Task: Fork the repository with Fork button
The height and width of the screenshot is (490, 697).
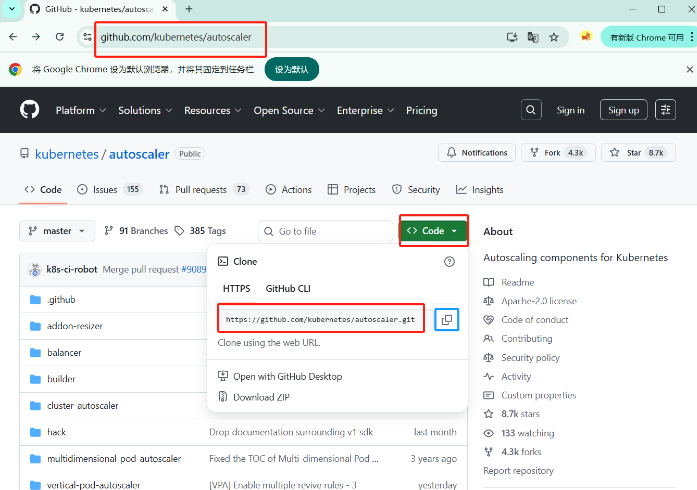Action: pyautogui.click(x=558, y=153)
